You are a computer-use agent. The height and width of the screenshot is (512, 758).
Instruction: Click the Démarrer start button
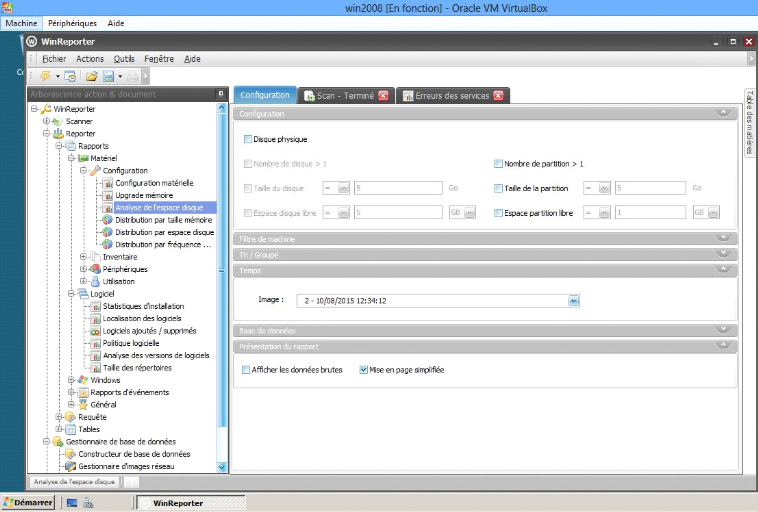[x=28, y=503]
